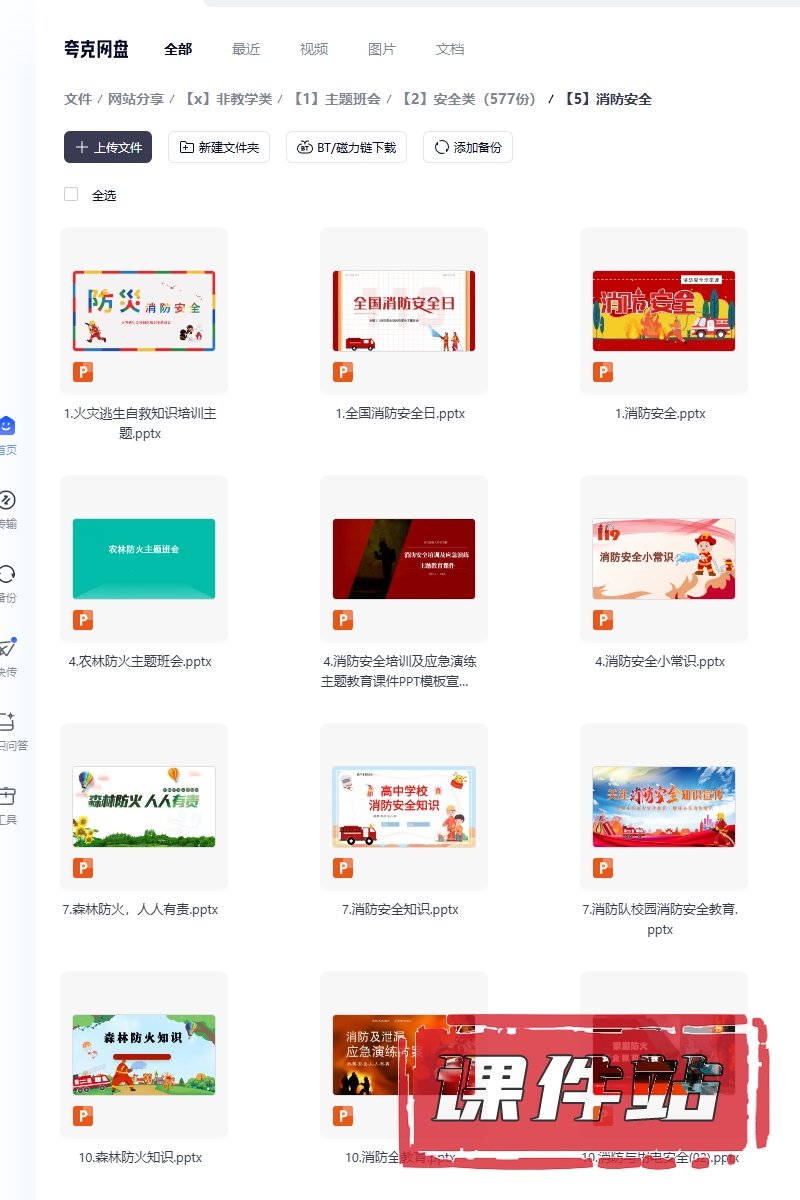The image size is (800, 1200).
Task: Open the 工具 toolbox icon in sidebar
Action: 7,796
